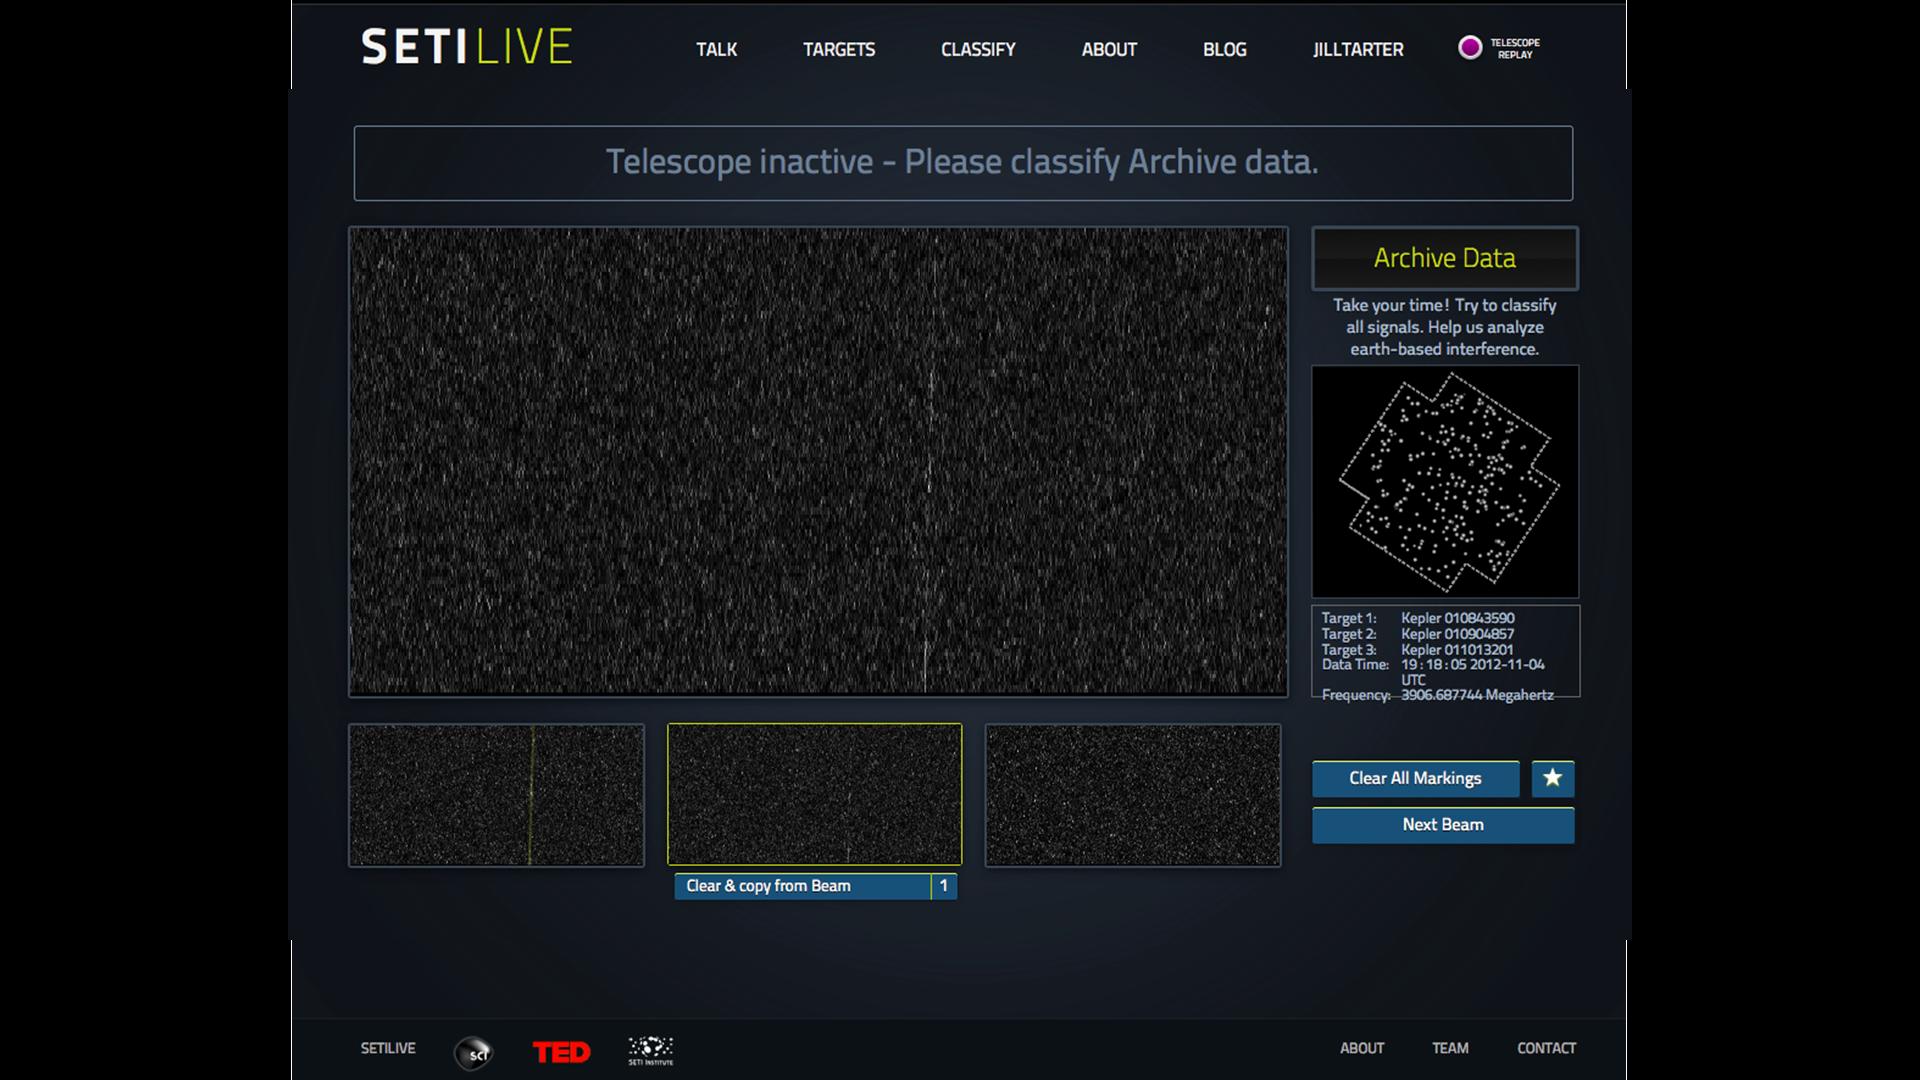The width and height of the screenshot is (1920, 1080).
Task: Open the TED logo link
Action: pos(561,1052)
